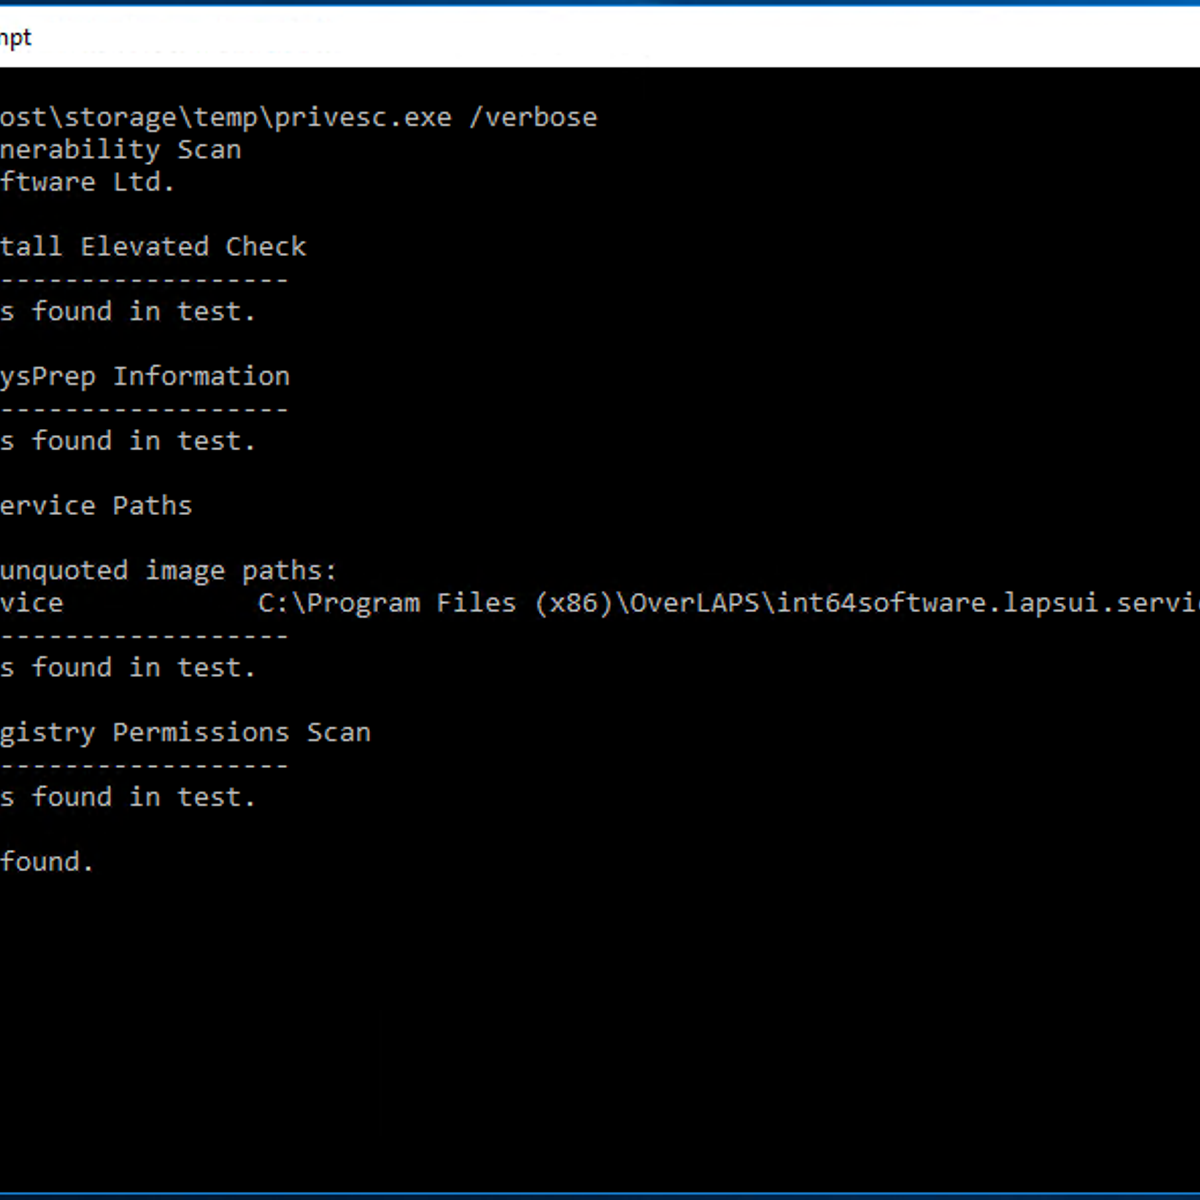Click the dashed separator under Elevated Check
Image resolution: width=1200 pixels, height=1200 pixels.
point(144,280)
